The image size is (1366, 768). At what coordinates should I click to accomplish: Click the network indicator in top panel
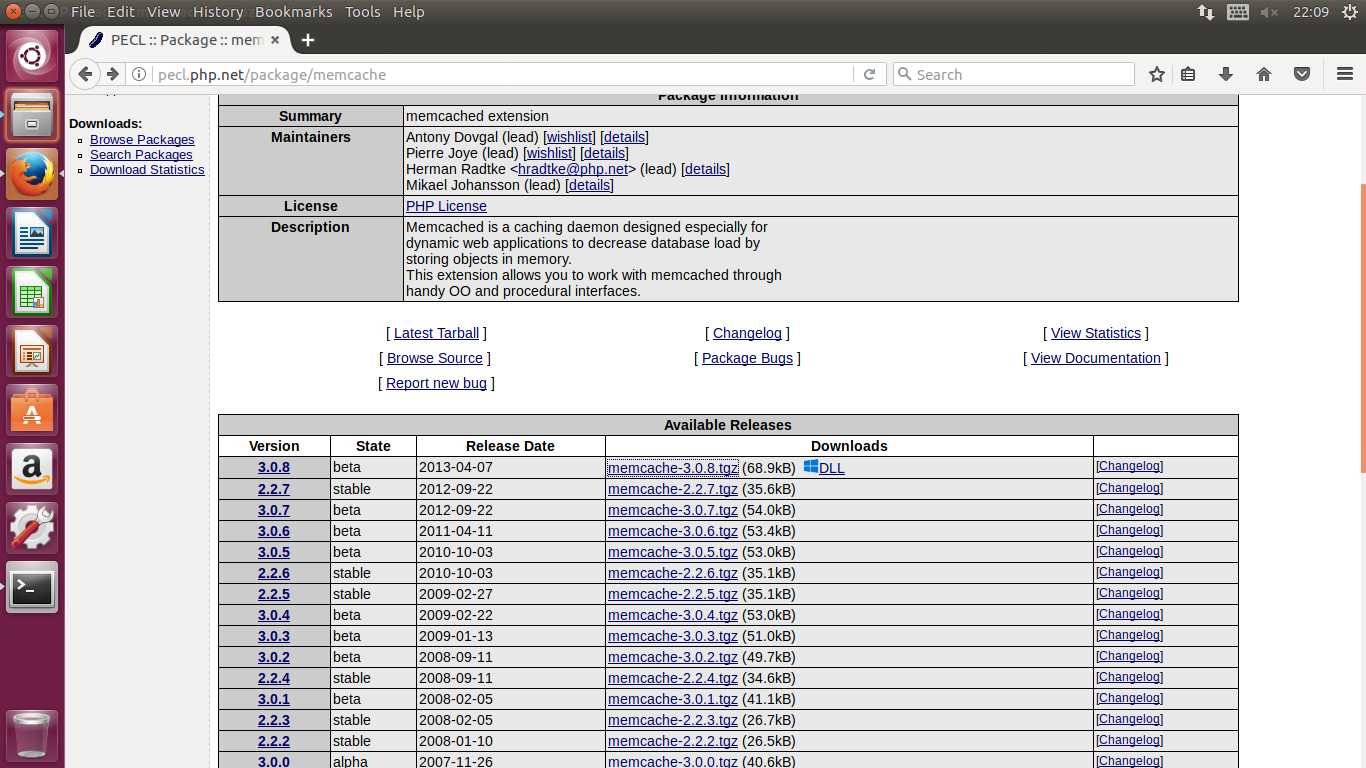1206,12
